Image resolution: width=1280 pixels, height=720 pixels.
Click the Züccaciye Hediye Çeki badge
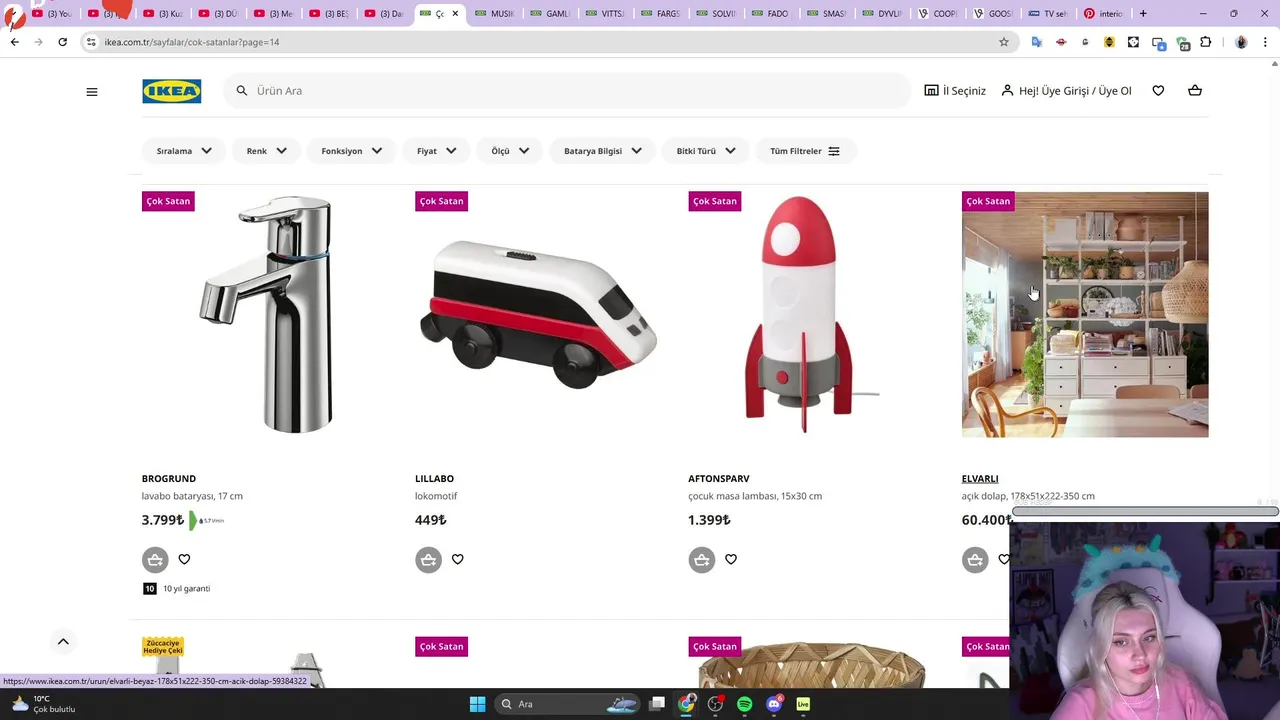[163, 647]
